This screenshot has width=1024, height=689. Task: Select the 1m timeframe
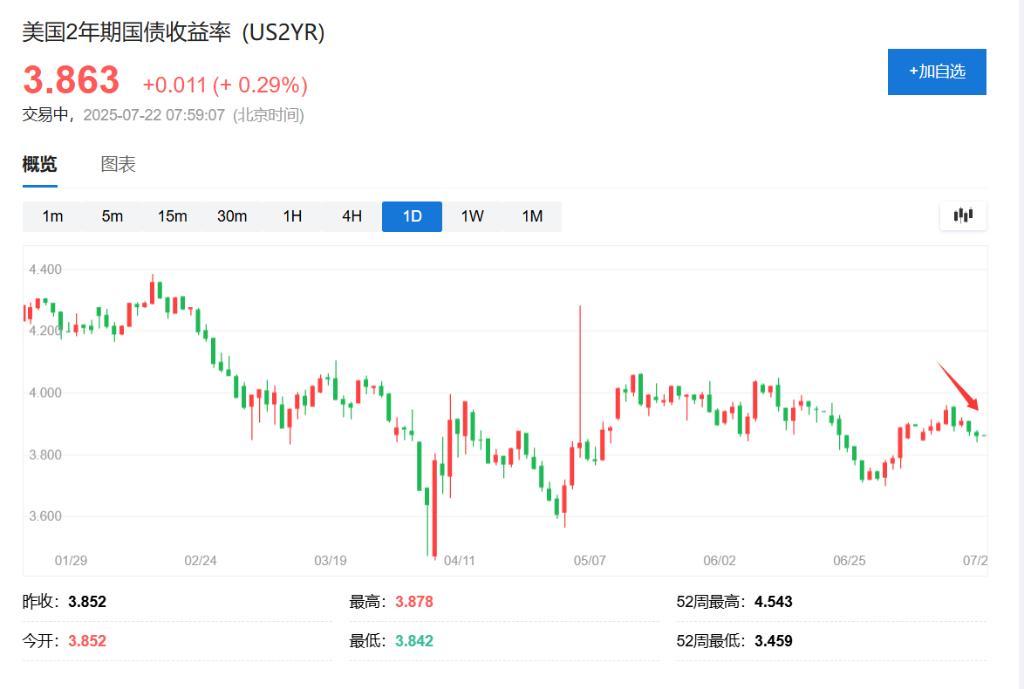(x=52, y=215)
